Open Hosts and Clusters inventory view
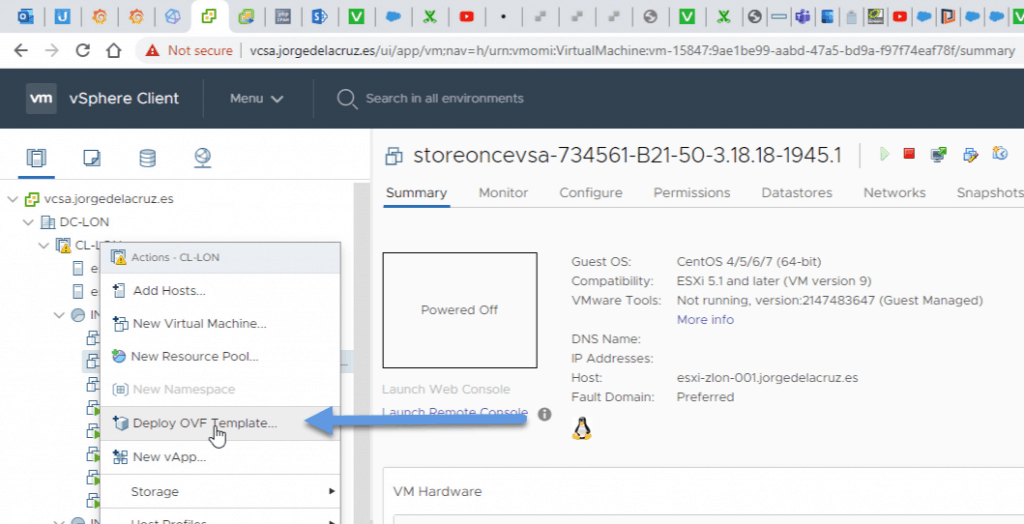The height and width of the screenshot is (524, 1024). (37, 157)
